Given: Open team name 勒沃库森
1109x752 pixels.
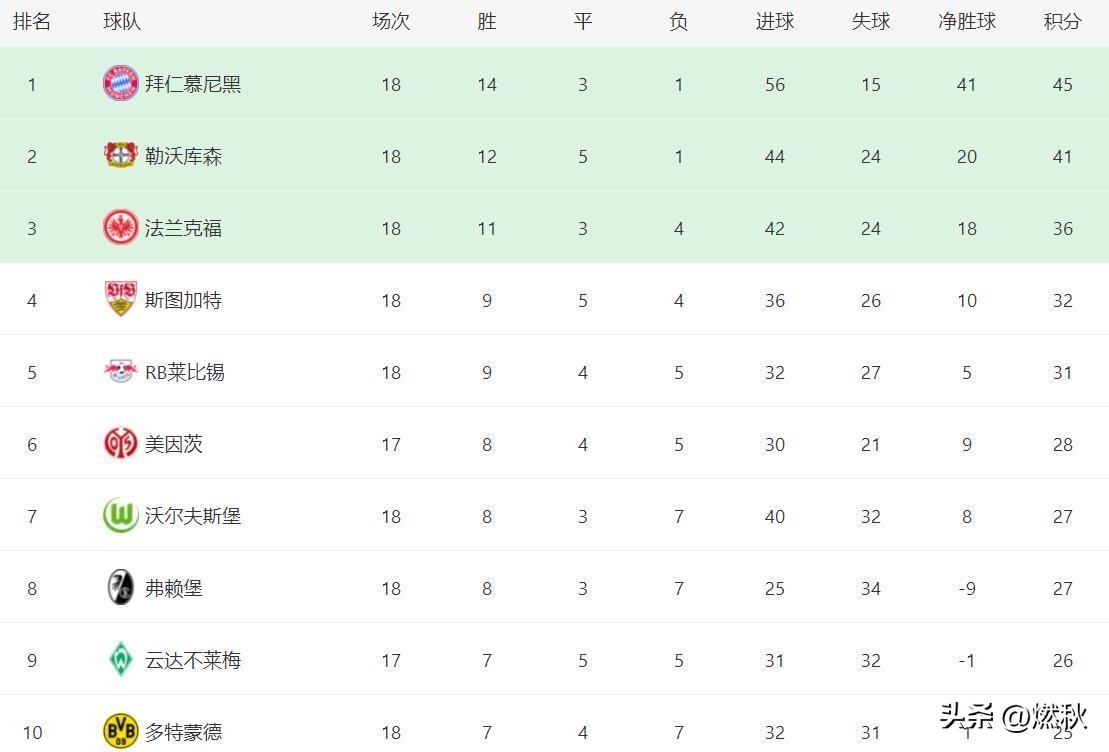Looking at the screenshot, I should tap(184, 156).
